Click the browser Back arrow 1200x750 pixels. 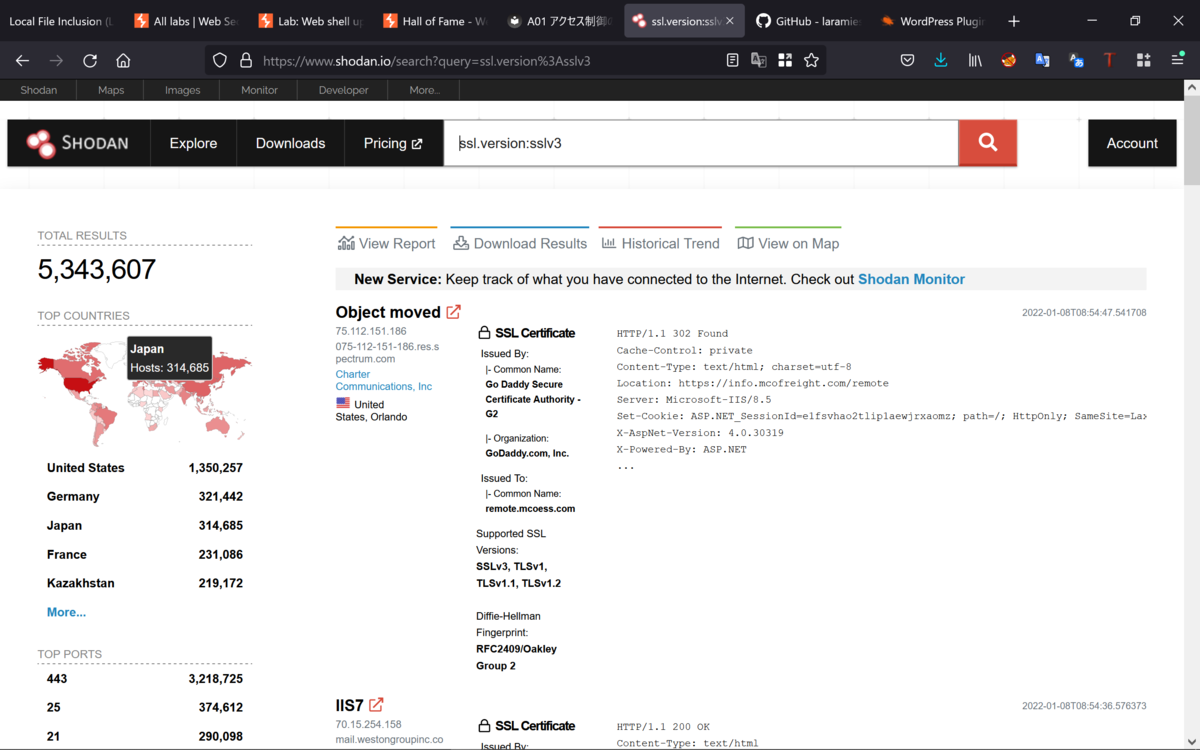point(22,61)
